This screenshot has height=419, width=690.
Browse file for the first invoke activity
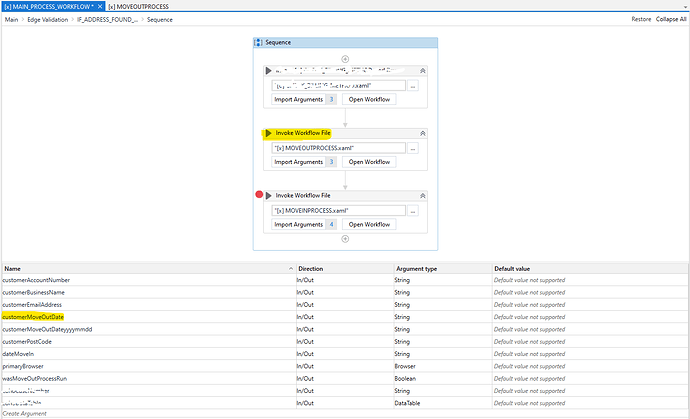click(413, 85)
